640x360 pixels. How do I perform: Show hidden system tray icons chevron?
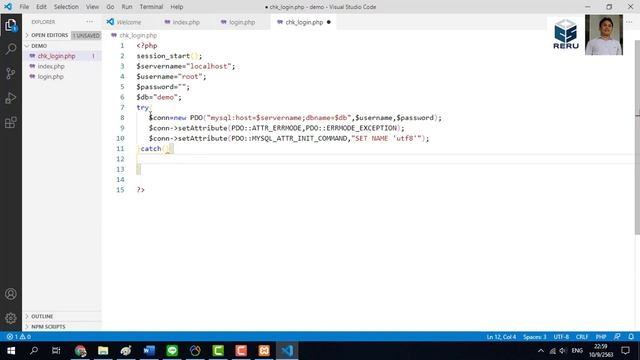click(541, 351)
